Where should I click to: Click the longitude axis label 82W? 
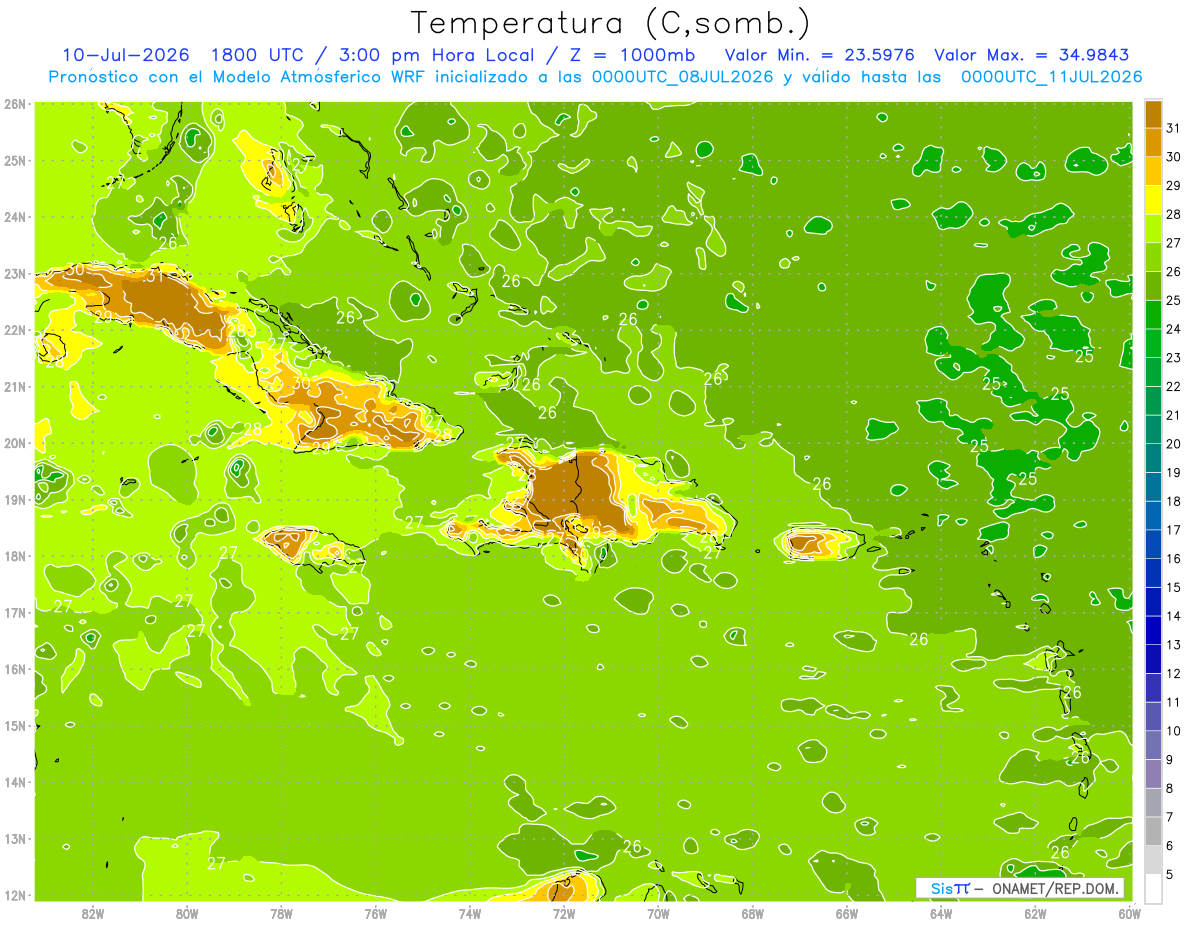tap(93, 913)
